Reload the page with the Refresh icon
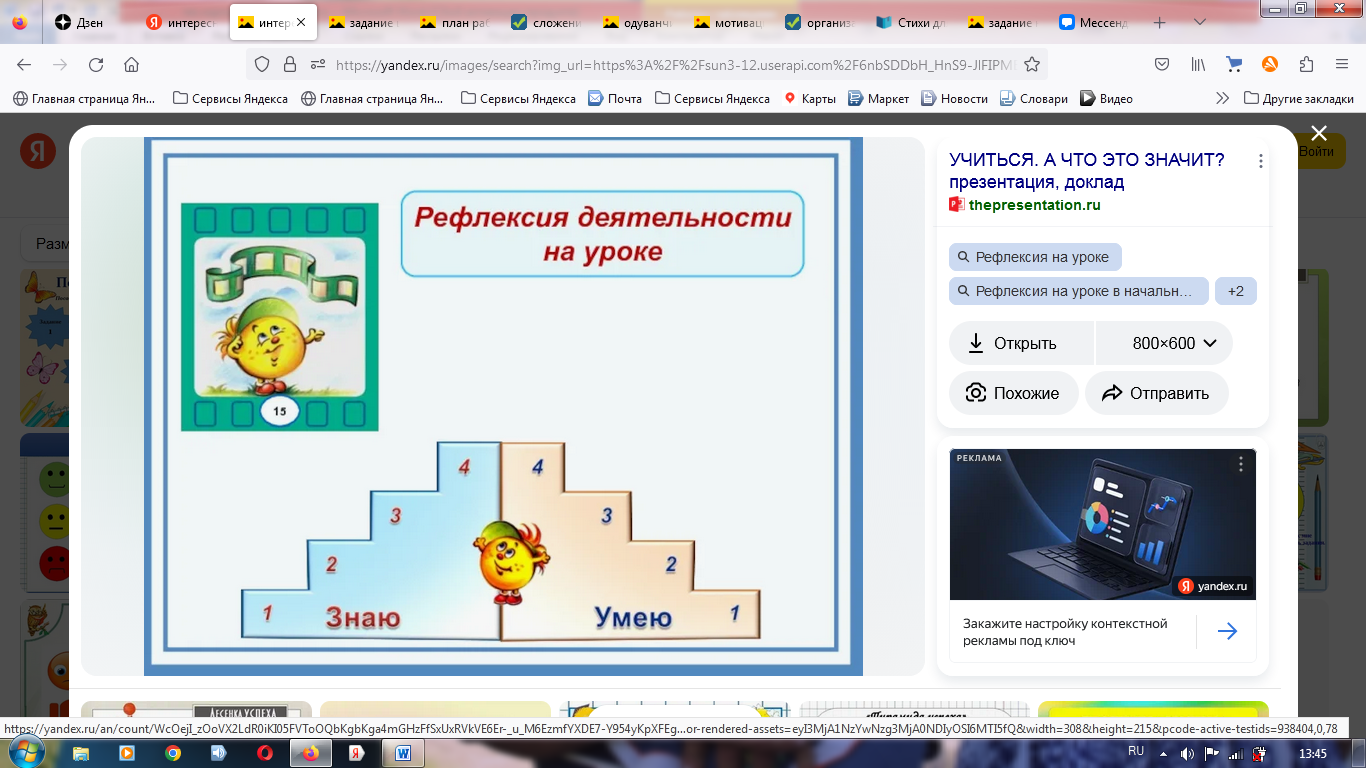1366x768 pixels. tap(96, 64)
